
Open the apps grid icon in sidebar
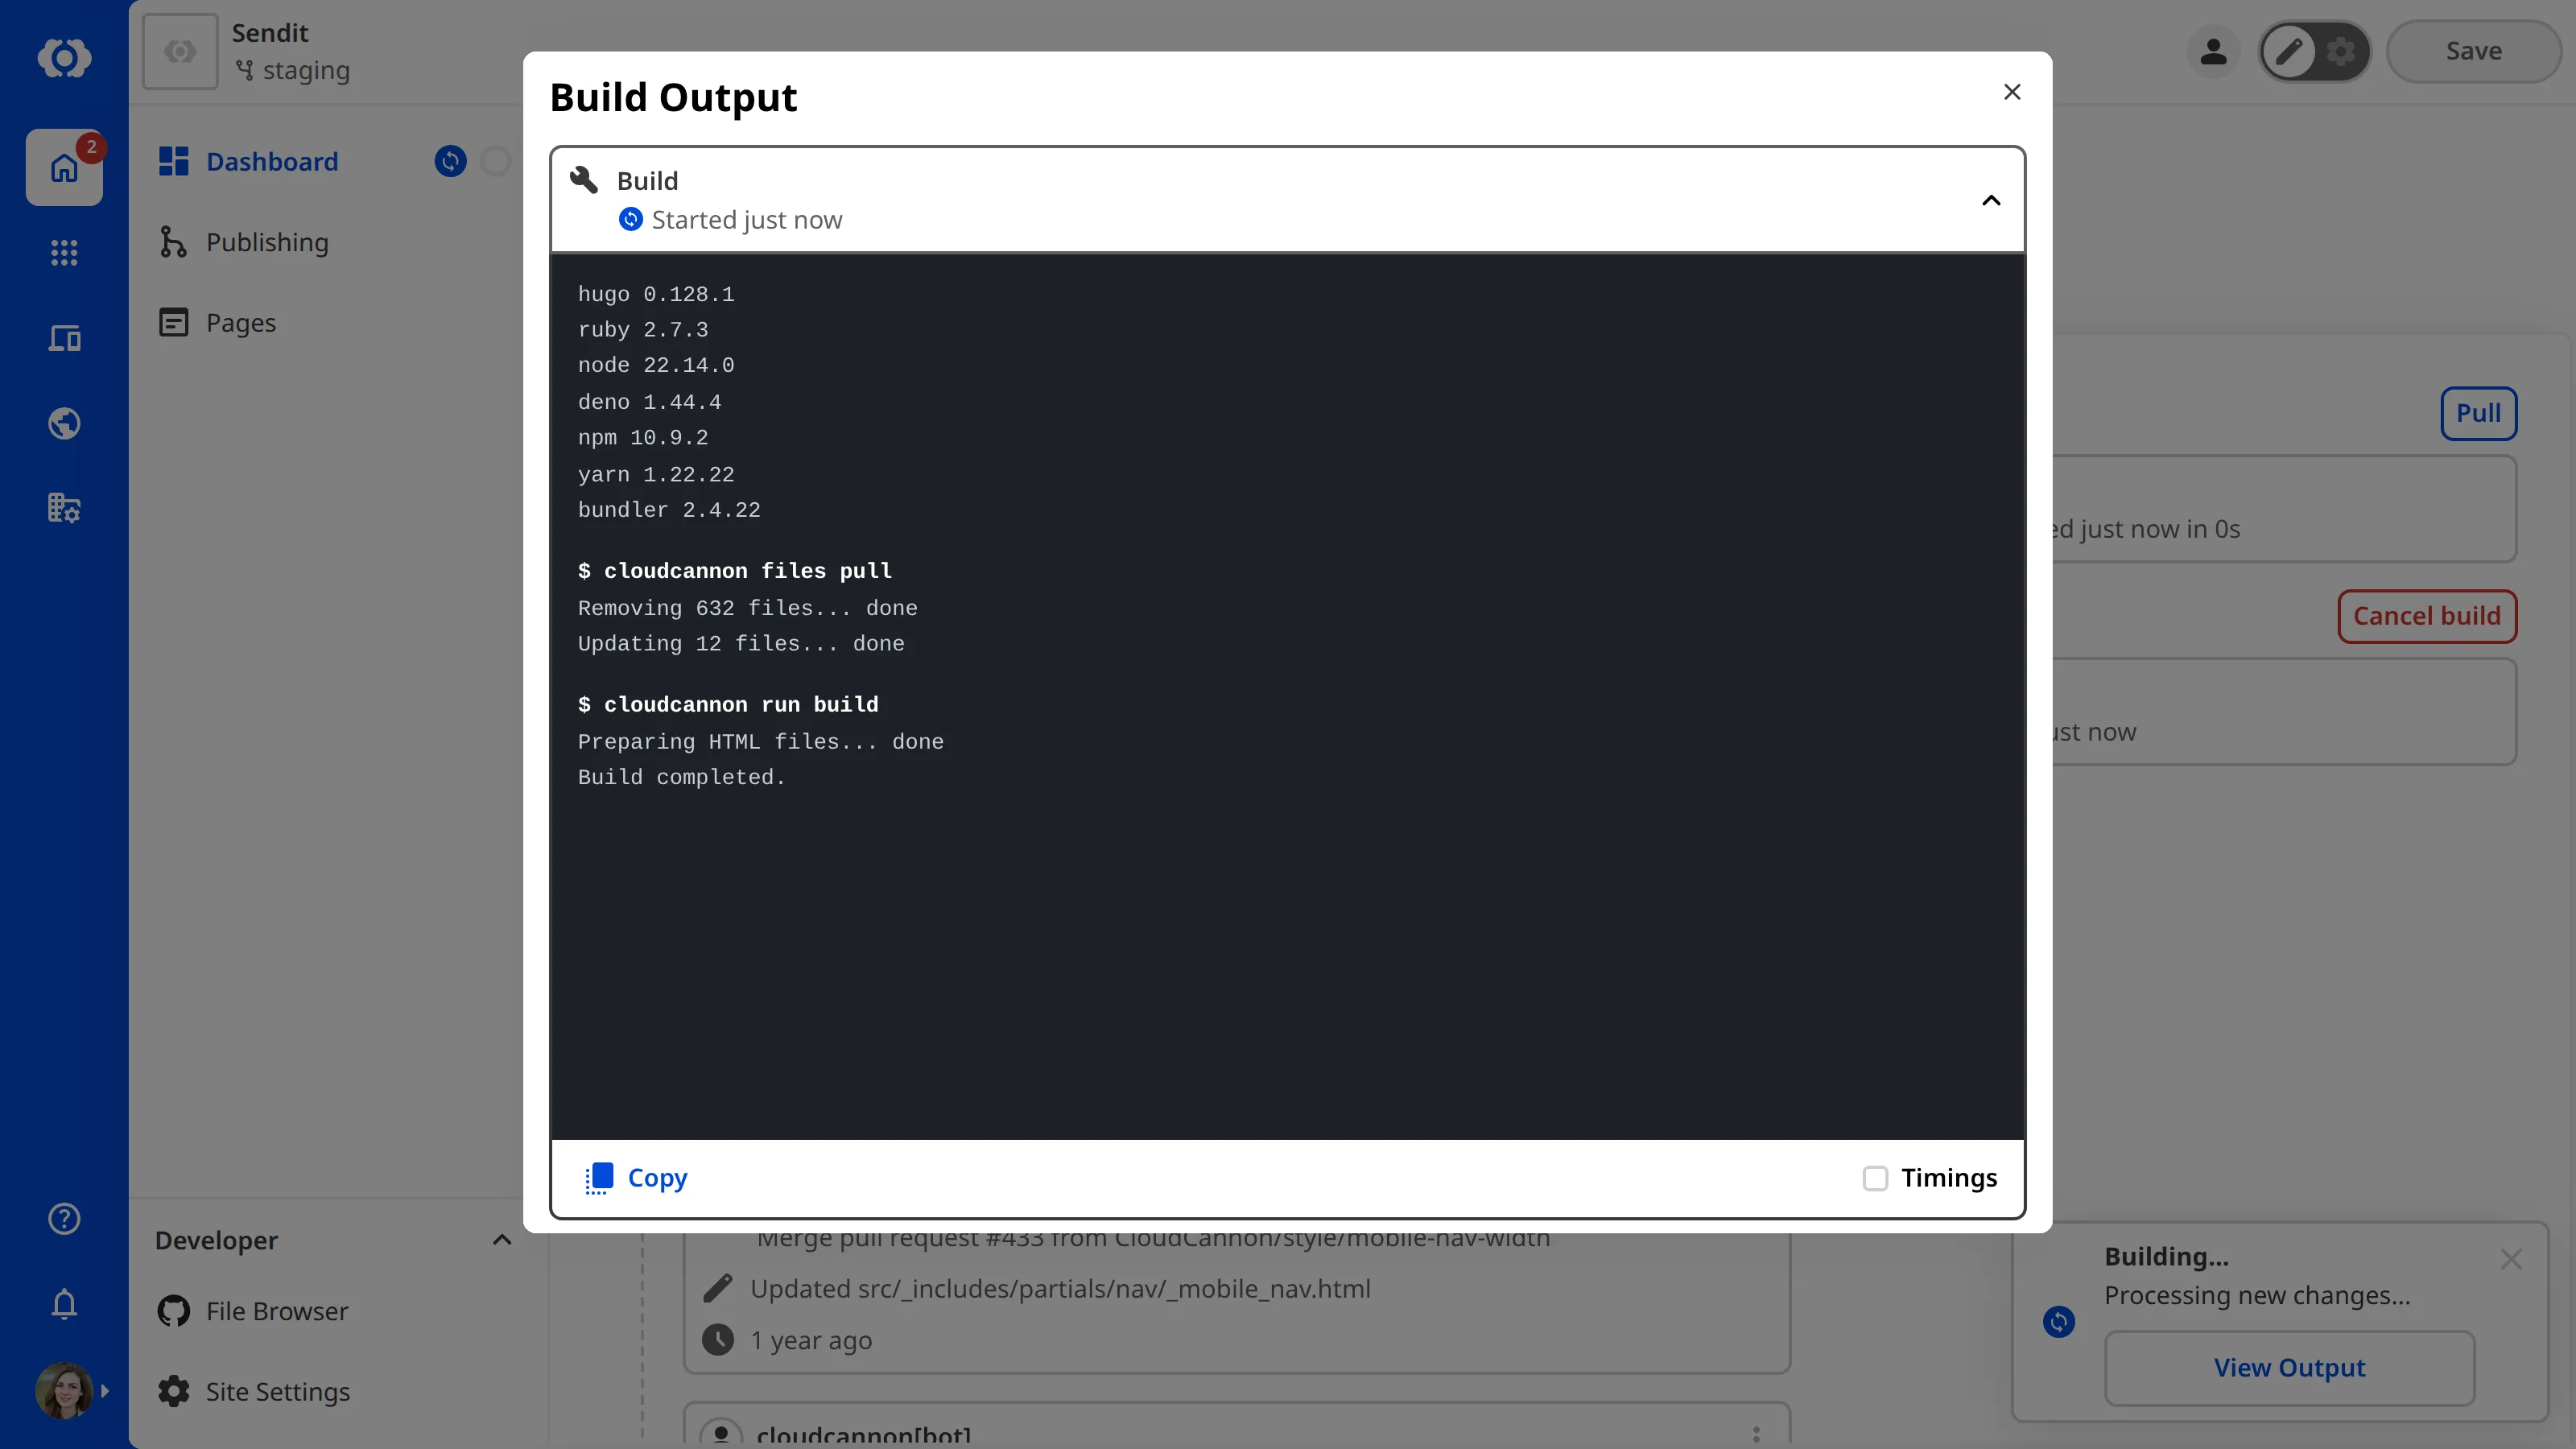click(x=64, y=253)
